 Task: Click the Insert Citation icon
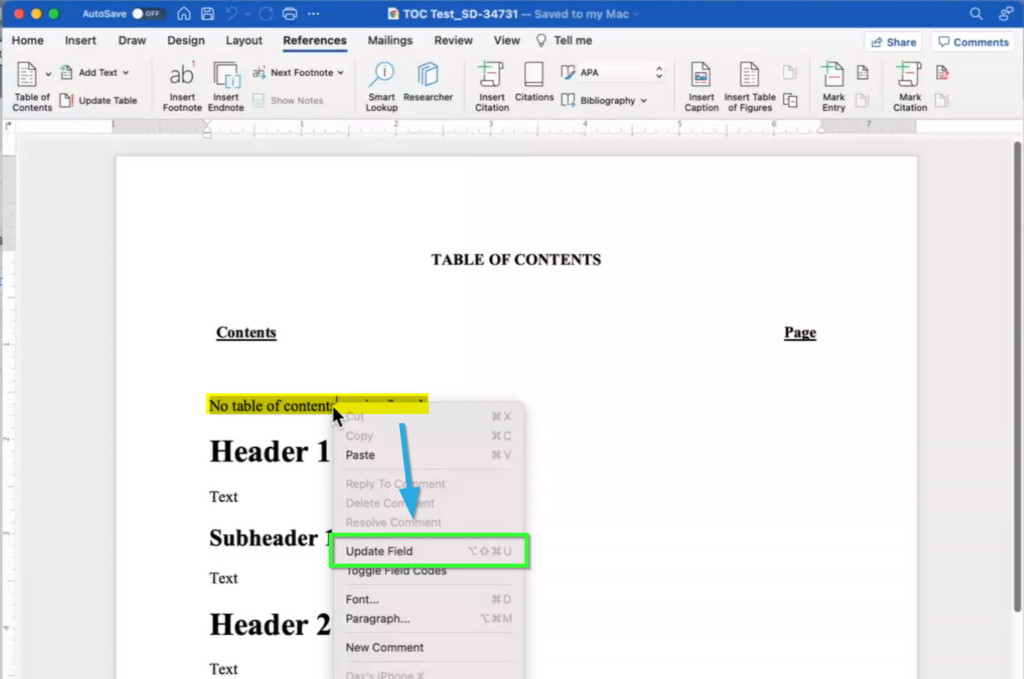coord(491,76)
